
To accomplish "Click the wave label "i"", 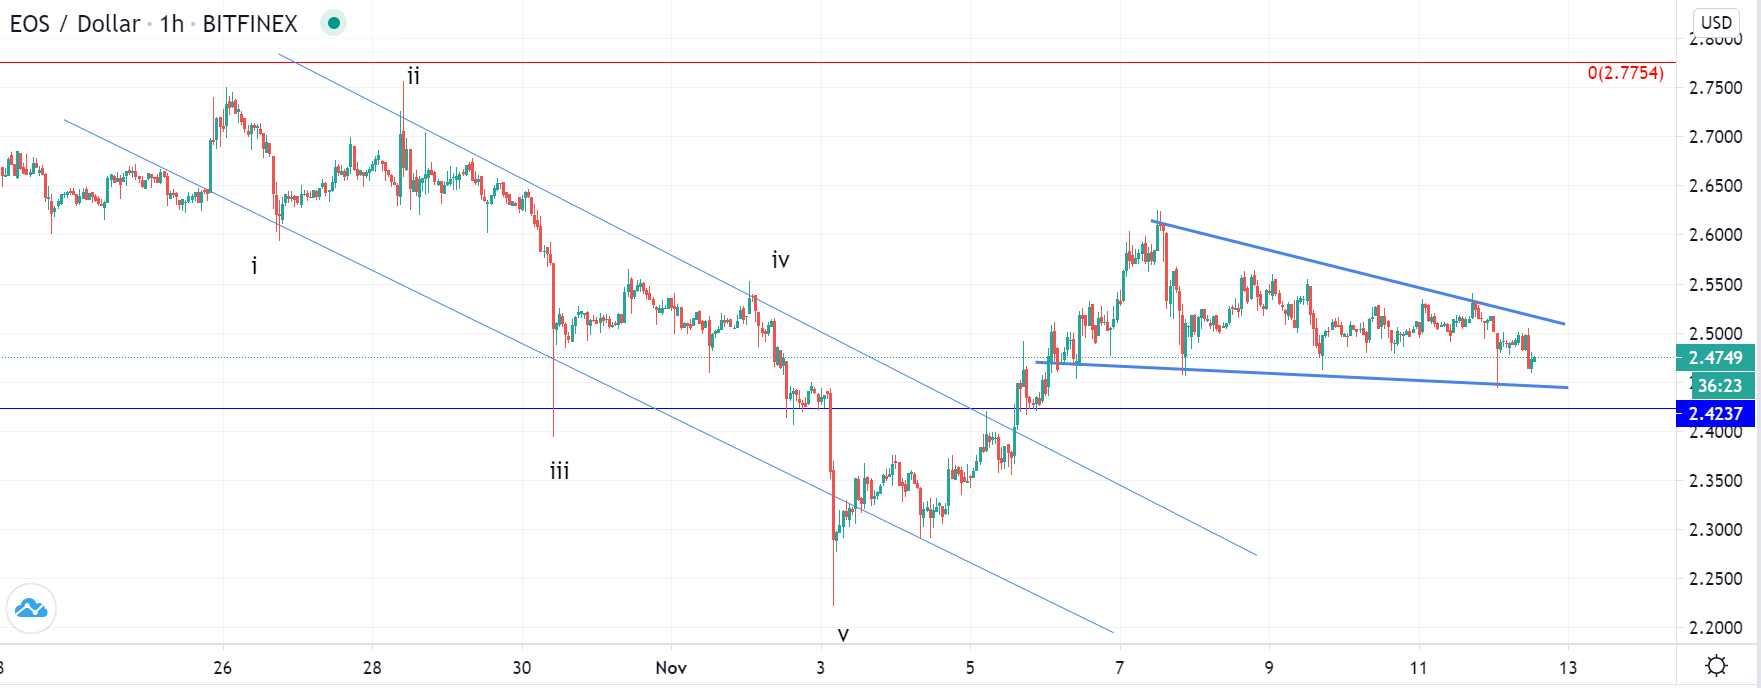I will click(x=254, y=266).
